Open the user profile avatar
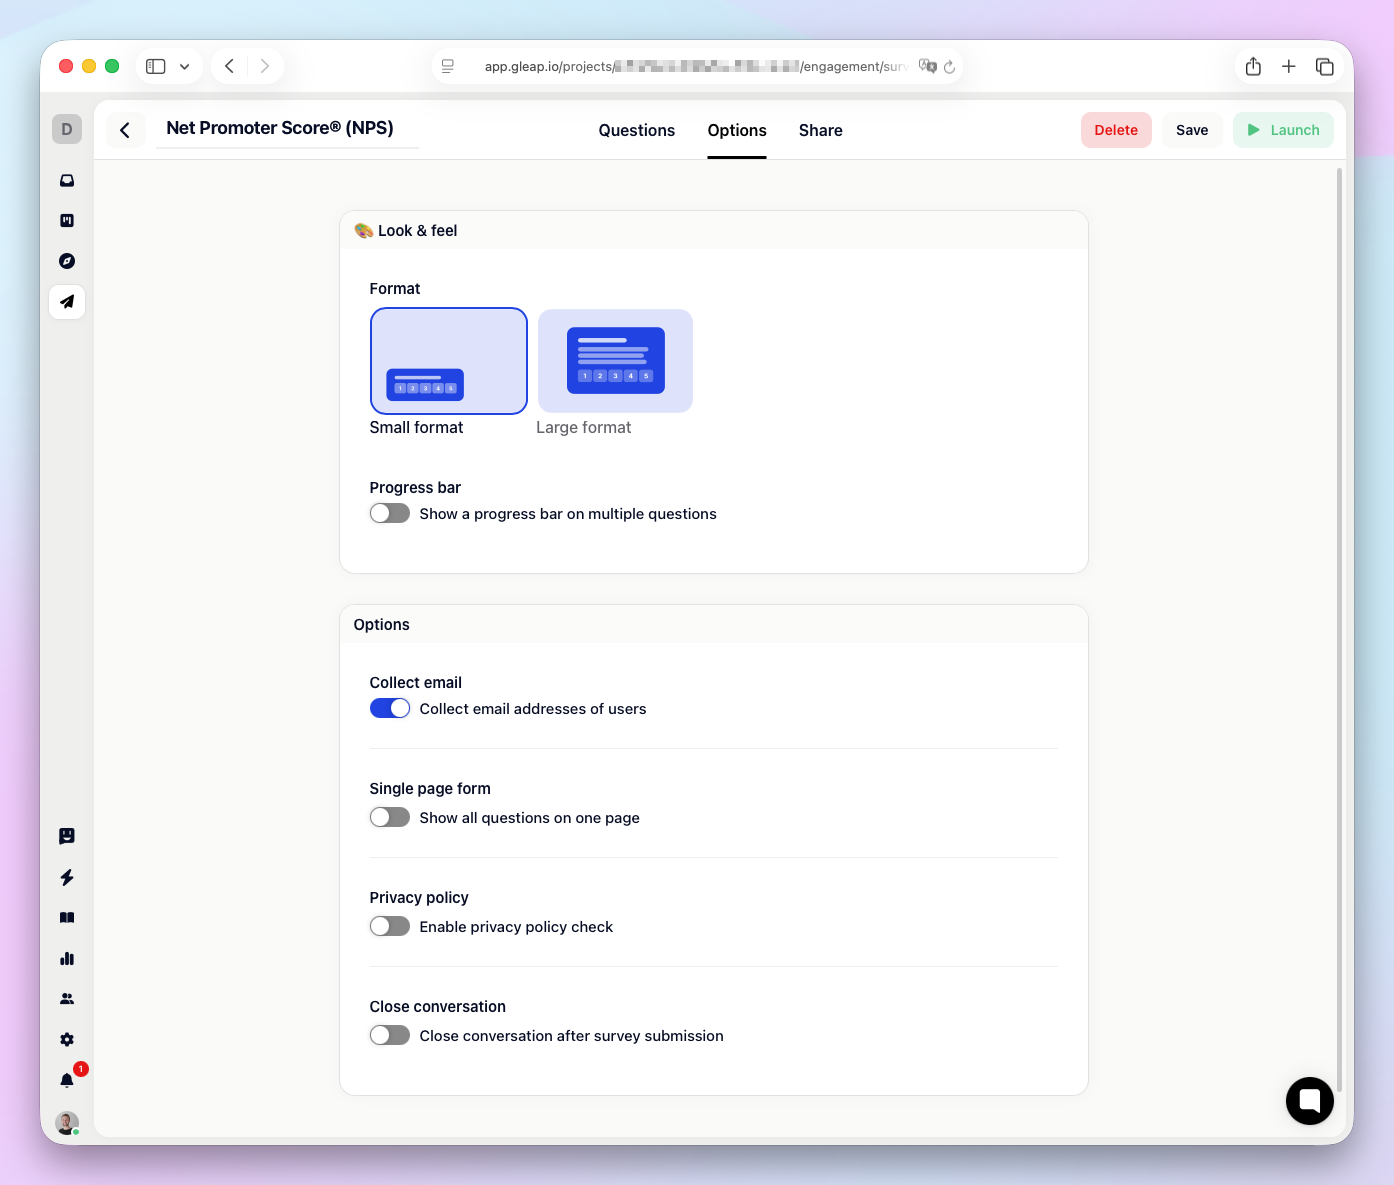Screen dimensions: 1394x1185 (x=67, y=1123)
